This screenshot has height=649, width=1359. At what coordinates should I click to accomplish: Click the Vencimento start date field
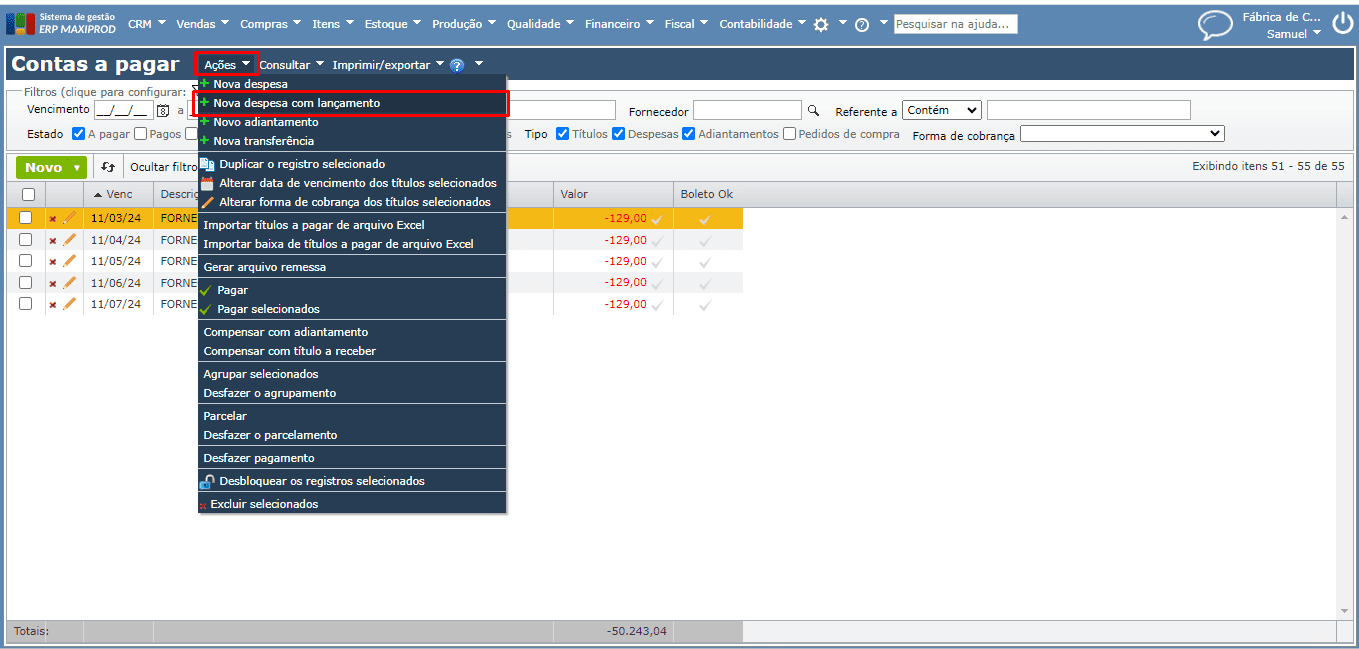[123, 110]
